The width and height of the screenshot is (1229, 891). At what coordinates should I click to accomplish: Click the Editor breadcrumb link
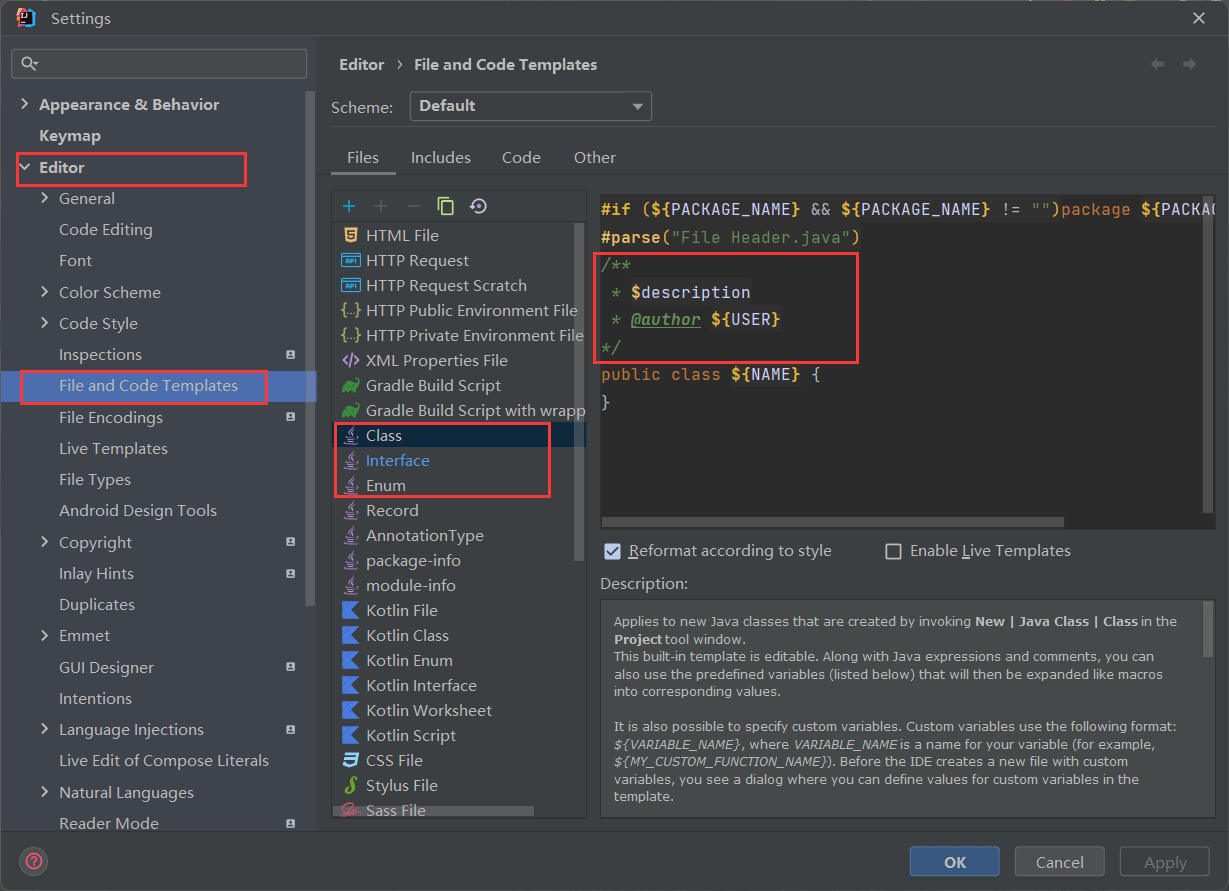(361, 64)
